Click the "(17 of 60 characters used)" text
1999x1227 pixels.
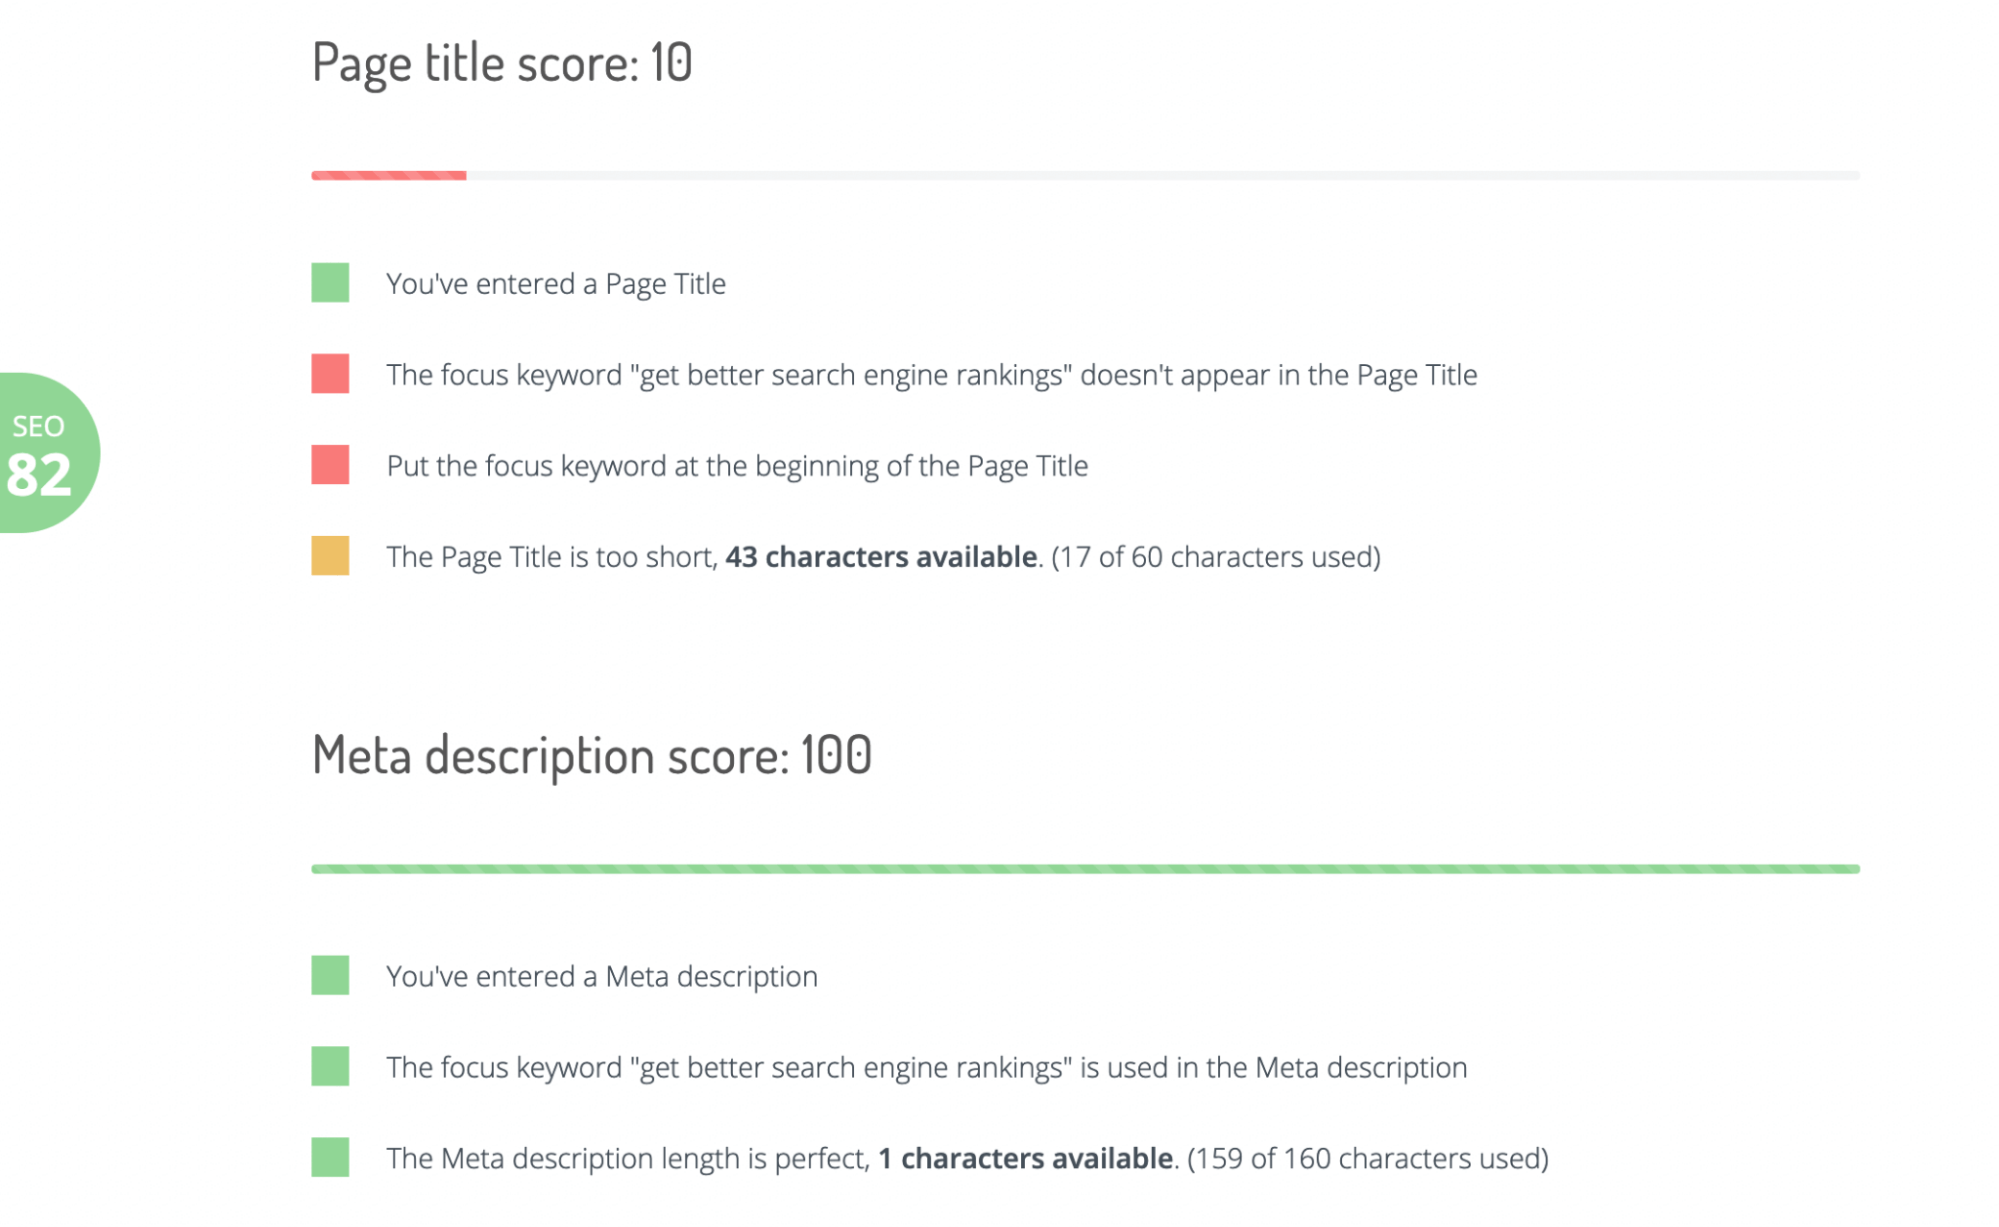tap(1215, 557)
